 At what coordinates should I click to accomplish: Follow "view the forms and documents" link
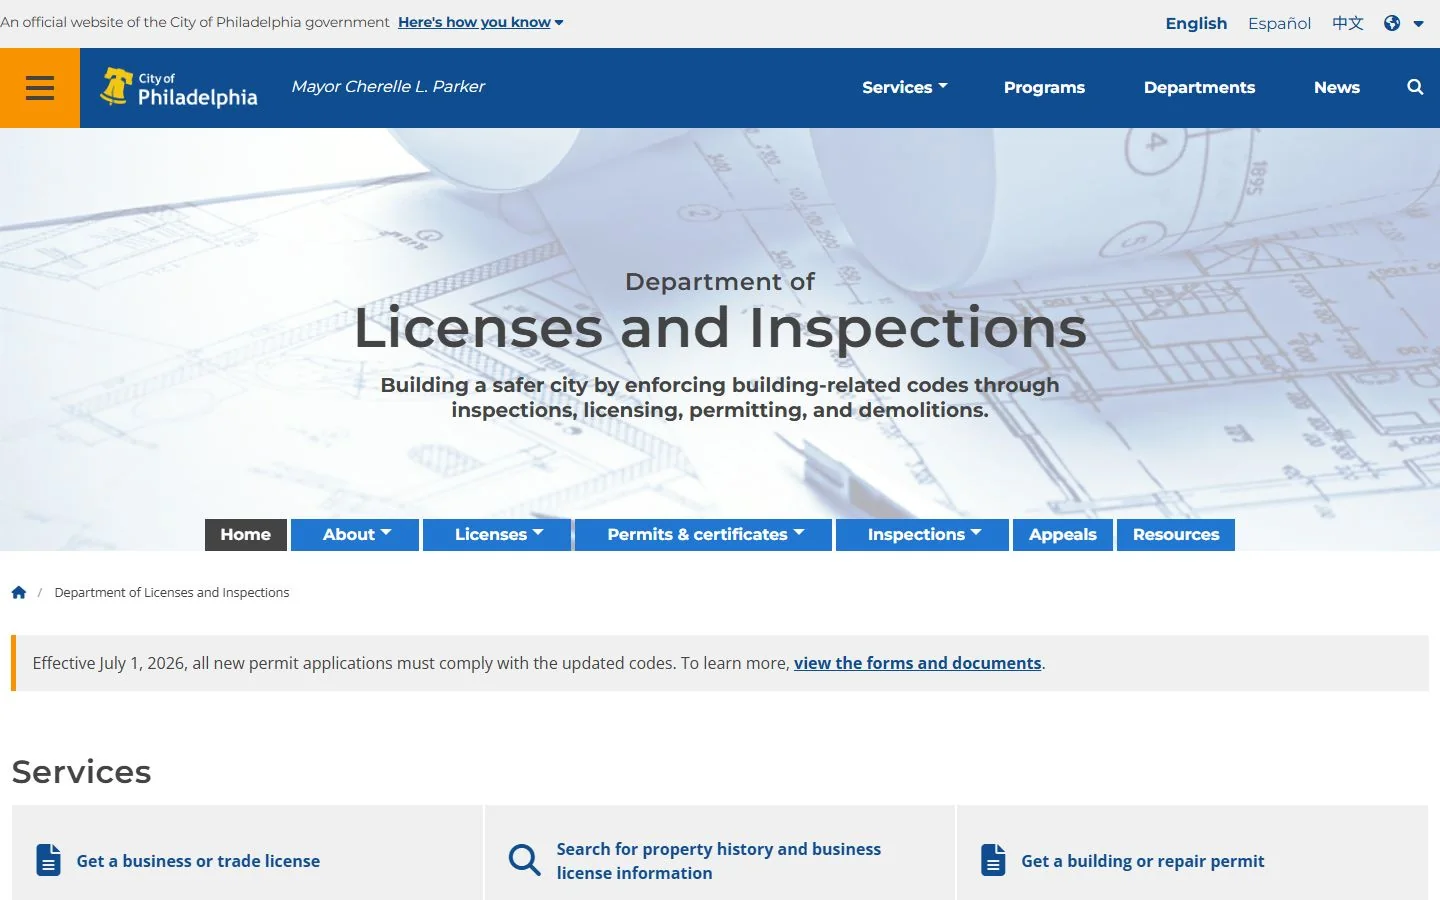pyautogui.click(x=917, y=663)
